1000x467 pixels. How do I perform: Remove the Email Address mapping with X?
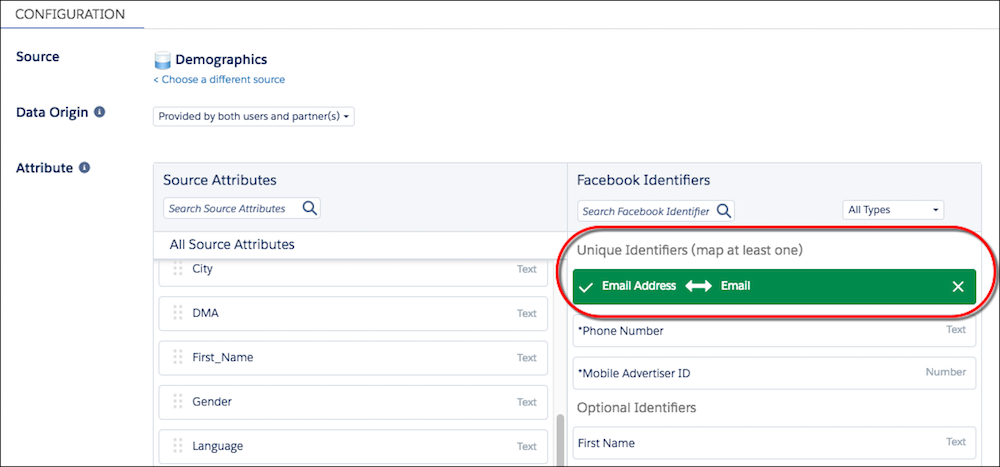coord(957,286)
